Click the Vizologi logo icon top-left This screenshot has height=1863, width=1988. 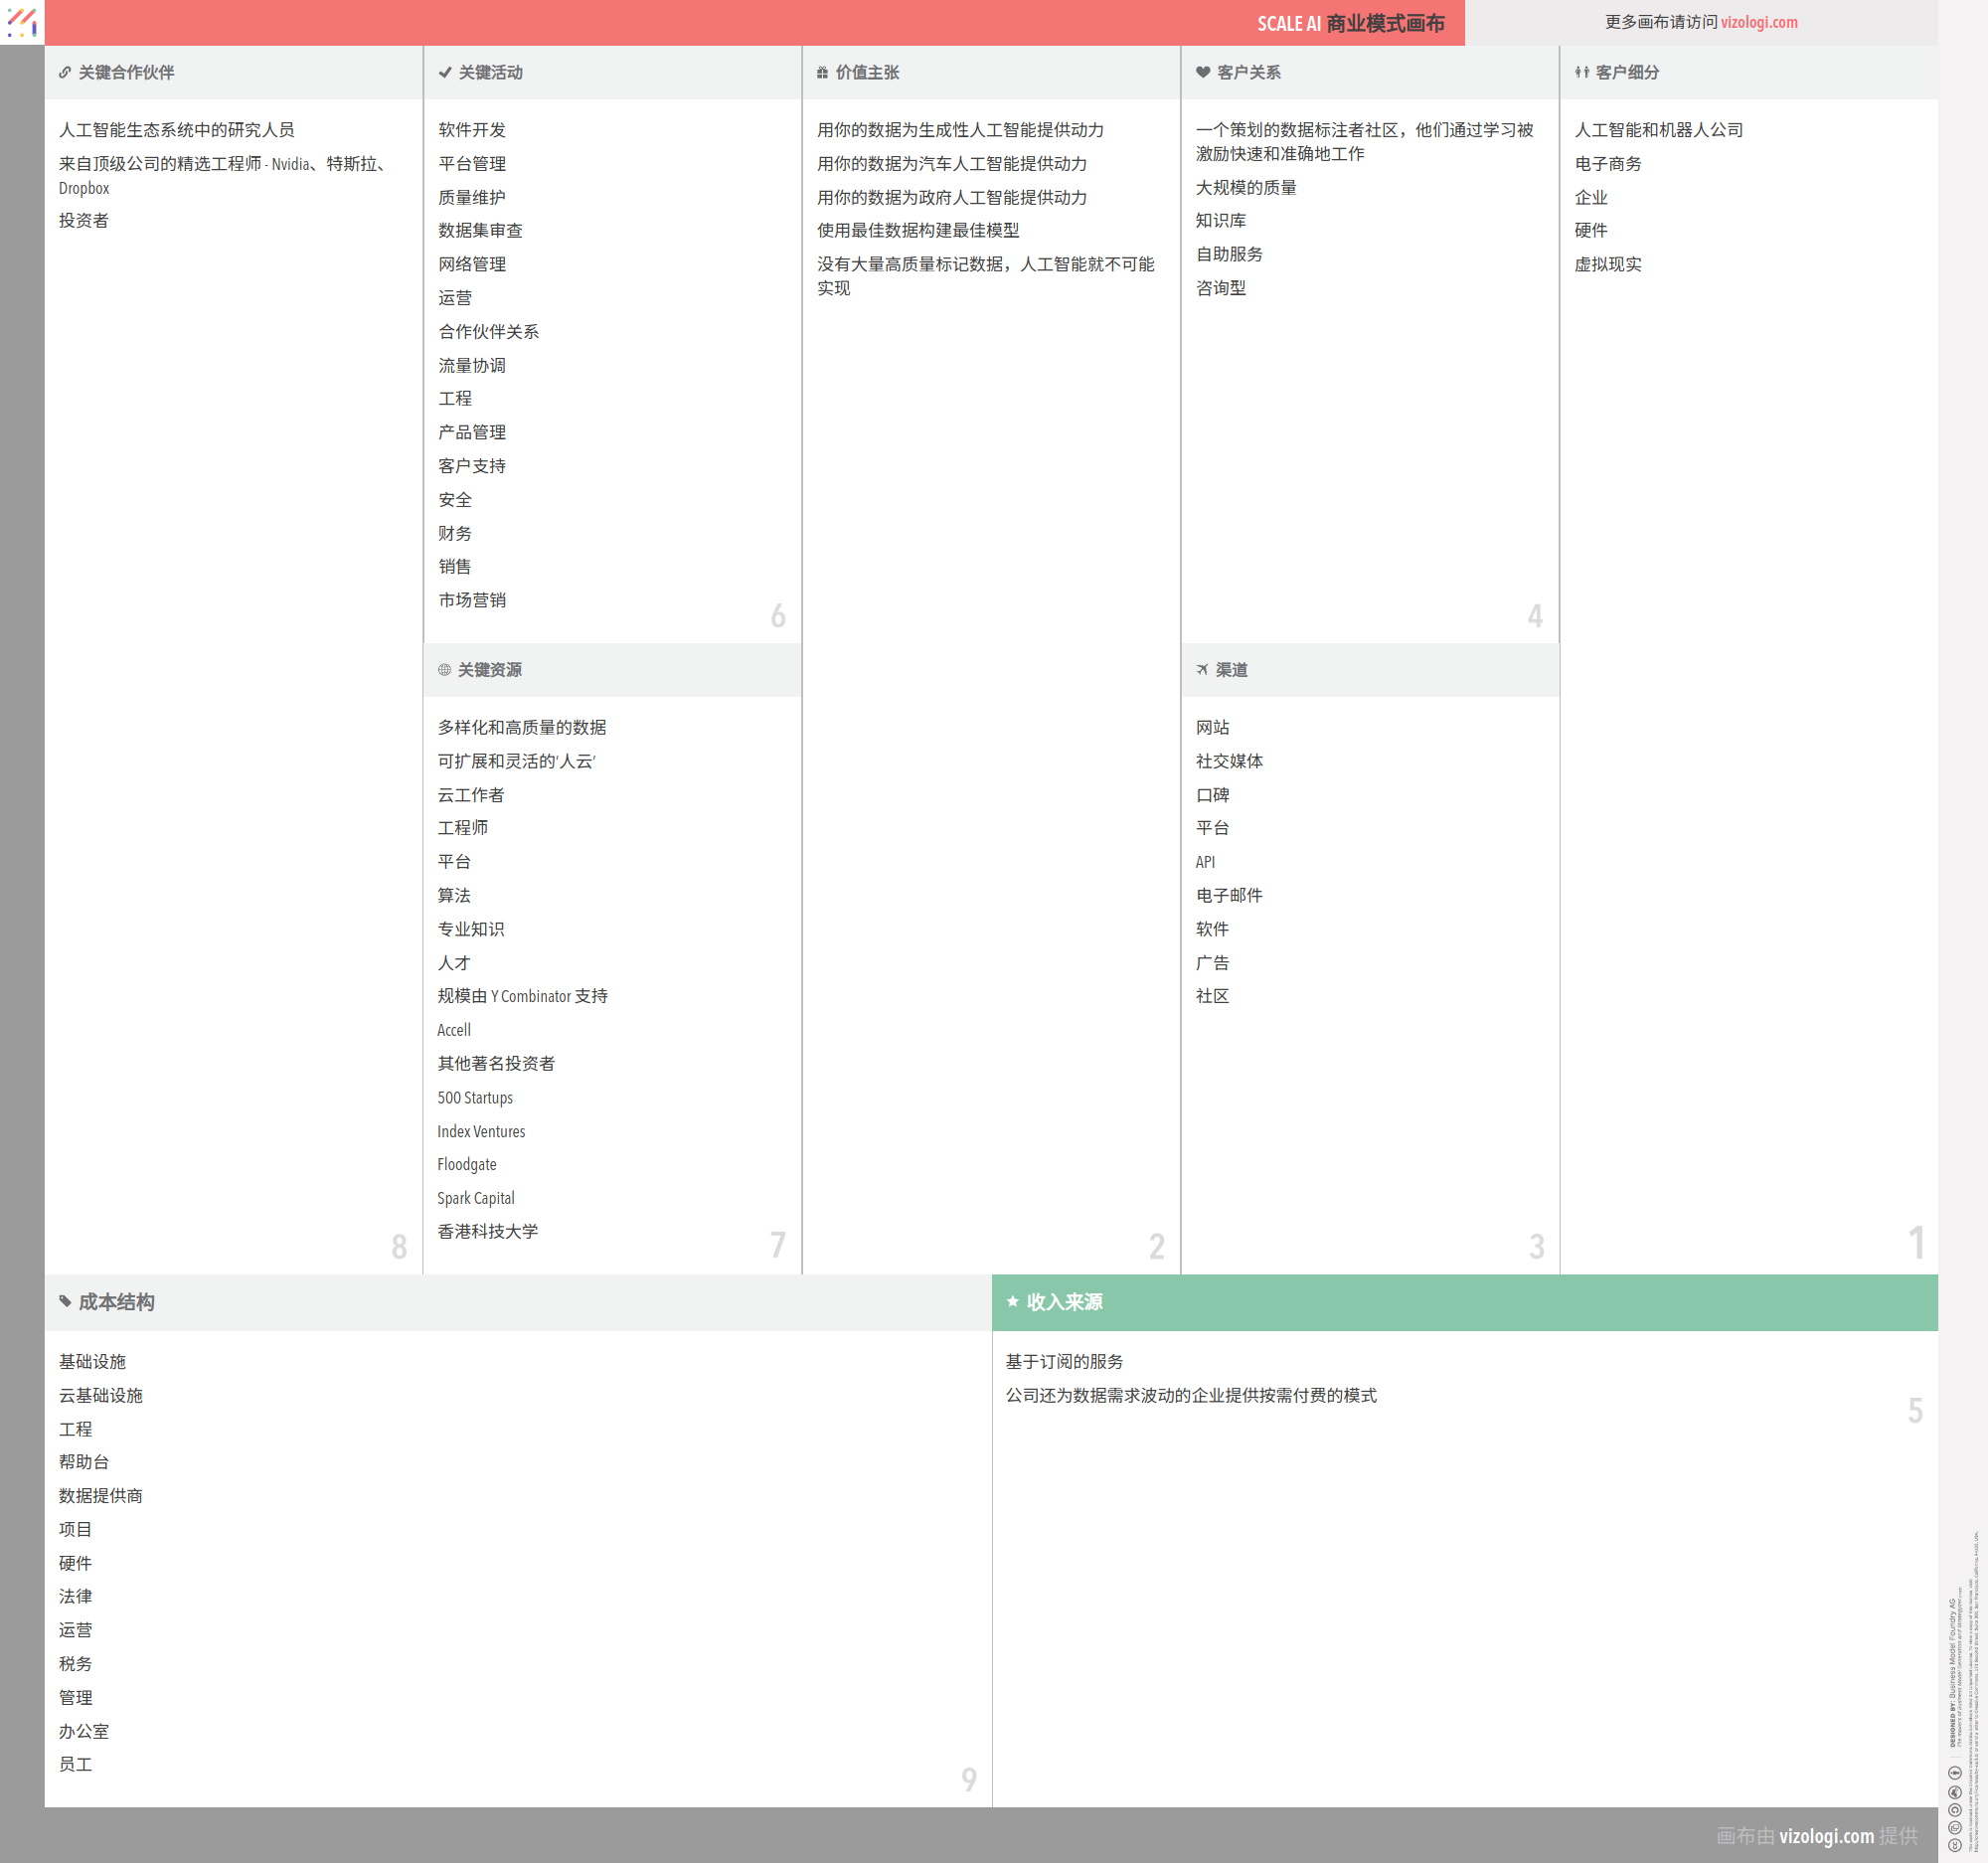coord(22,22)
